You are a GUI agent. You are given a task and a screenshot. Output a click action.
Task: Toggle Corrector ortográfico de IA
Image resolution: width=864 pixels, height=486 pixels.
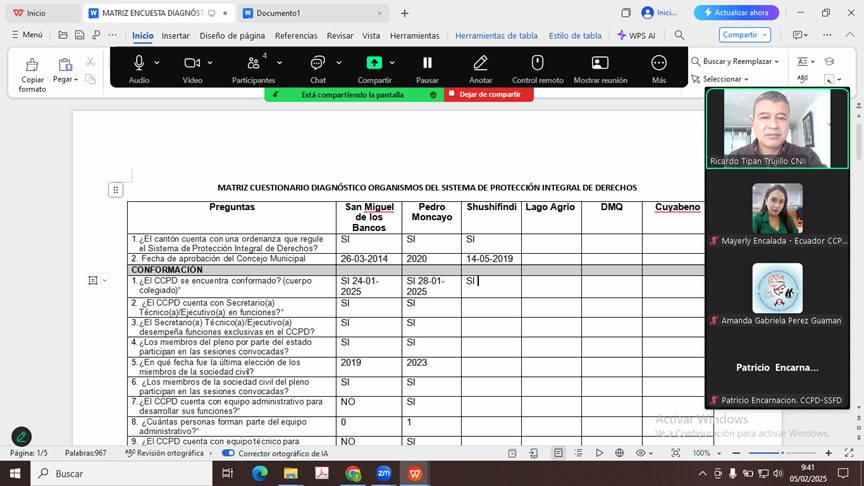tap(228, 453)
